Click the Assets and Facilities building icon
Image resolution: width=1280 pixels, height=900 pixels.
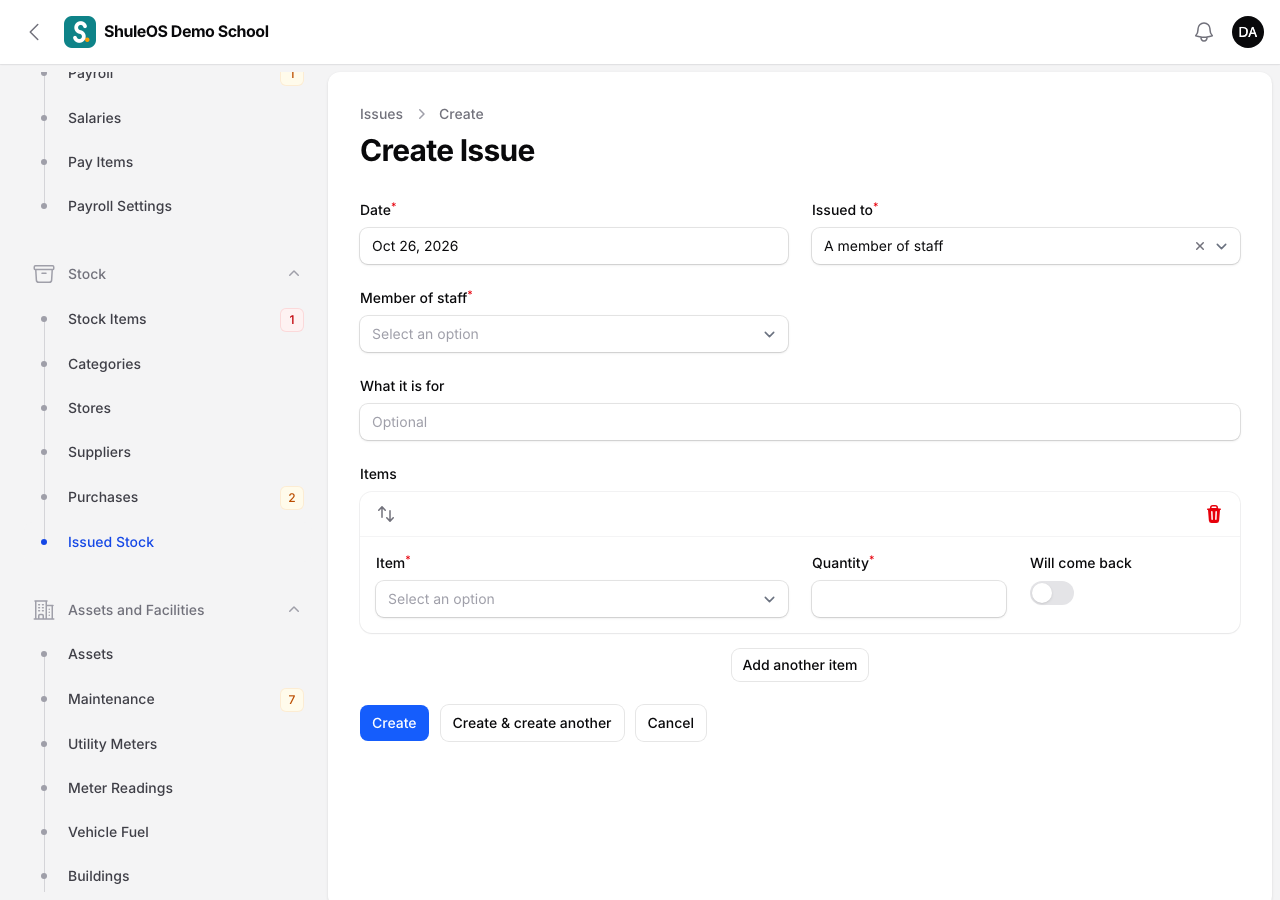pyautogui.click(x=44, y=610)
